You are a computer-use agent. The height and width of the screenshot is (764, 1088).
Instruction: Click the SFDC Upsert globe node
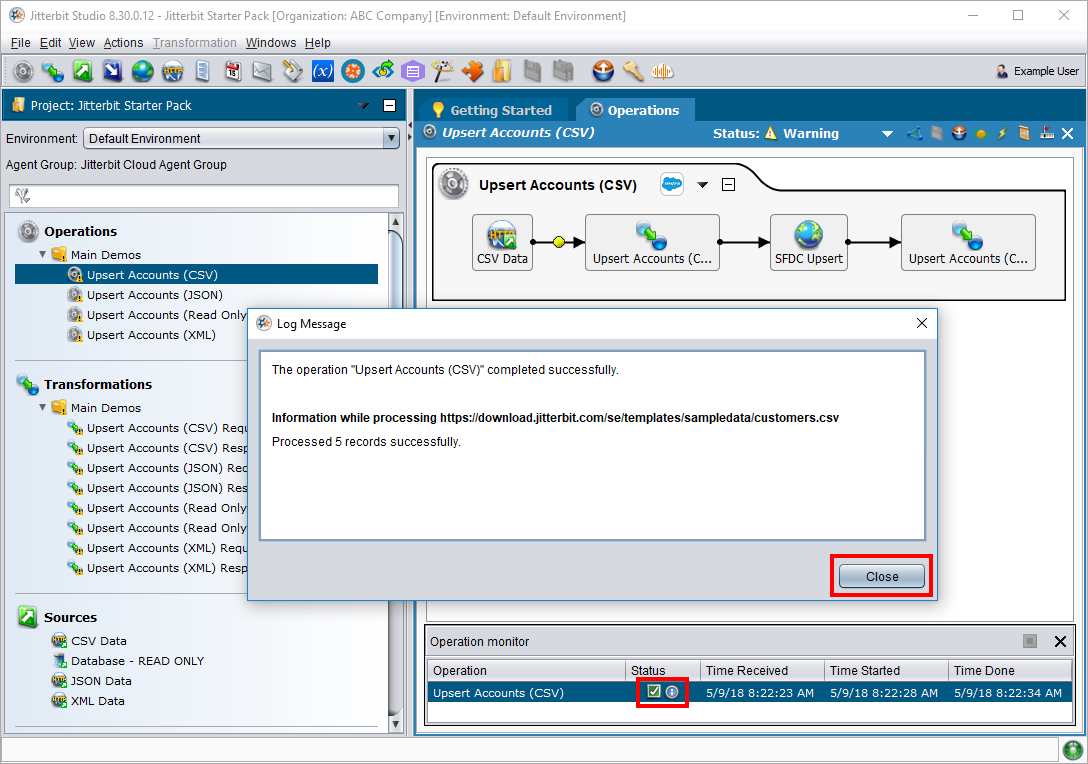tap(808, 242)
